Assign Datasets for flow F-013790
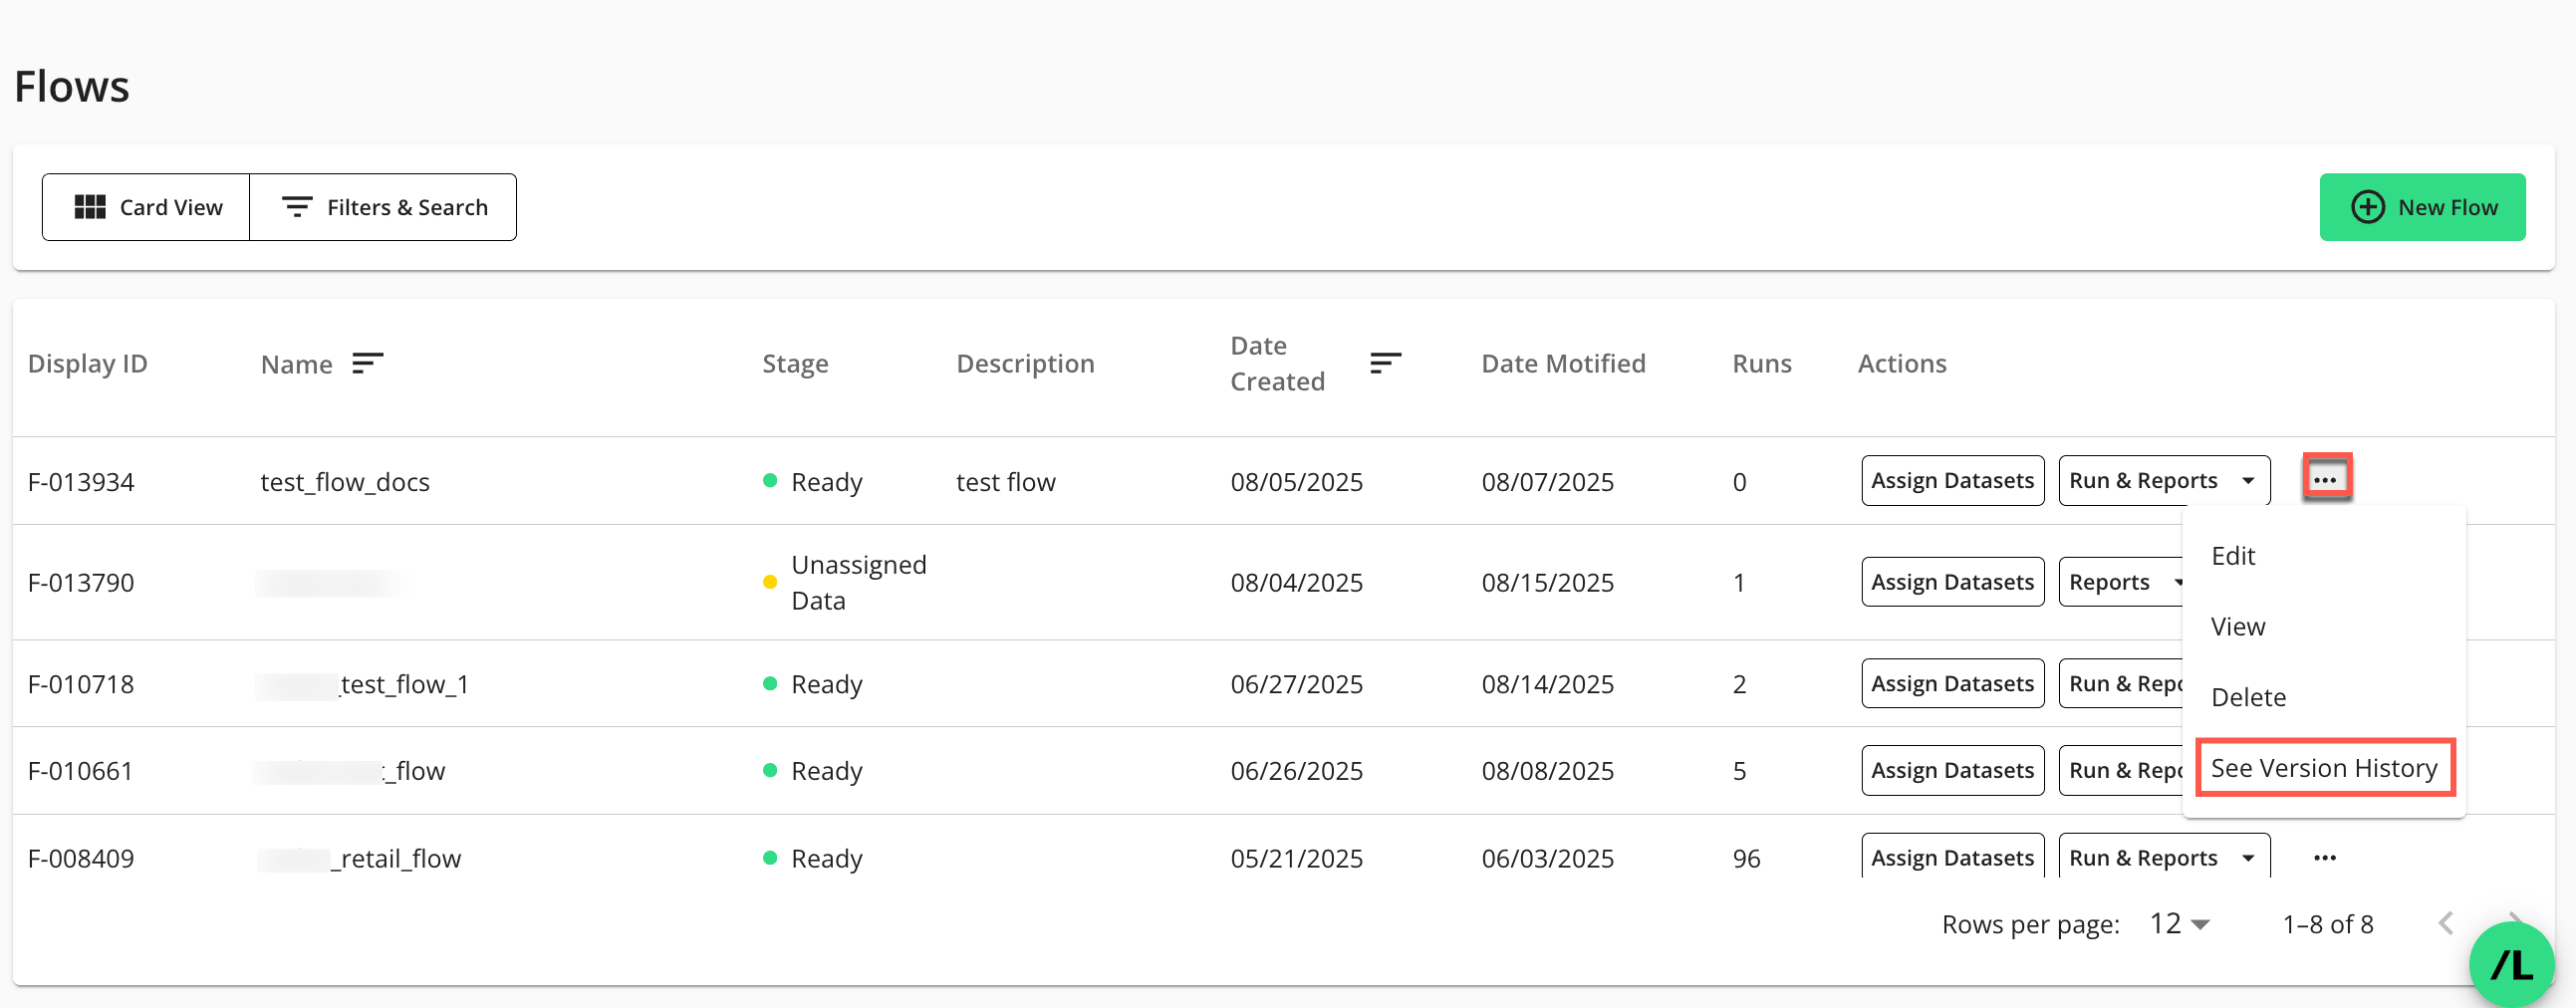This screenshot has height=1008, width=2576. point(1951,582)
